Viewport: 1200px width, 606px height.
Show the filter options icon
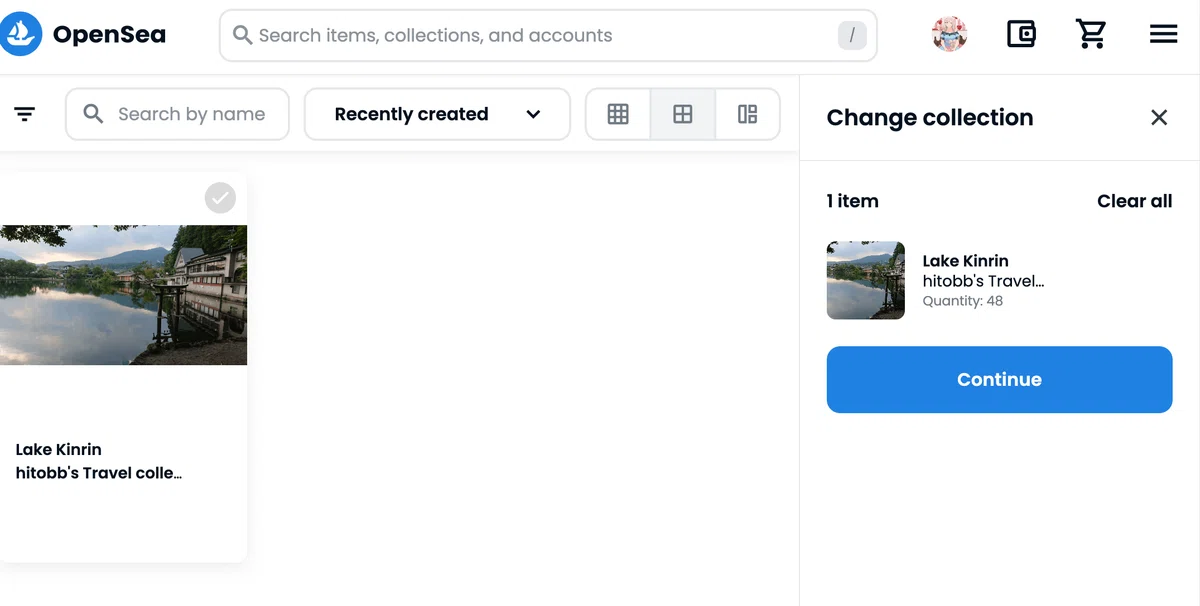pos(25,114)
